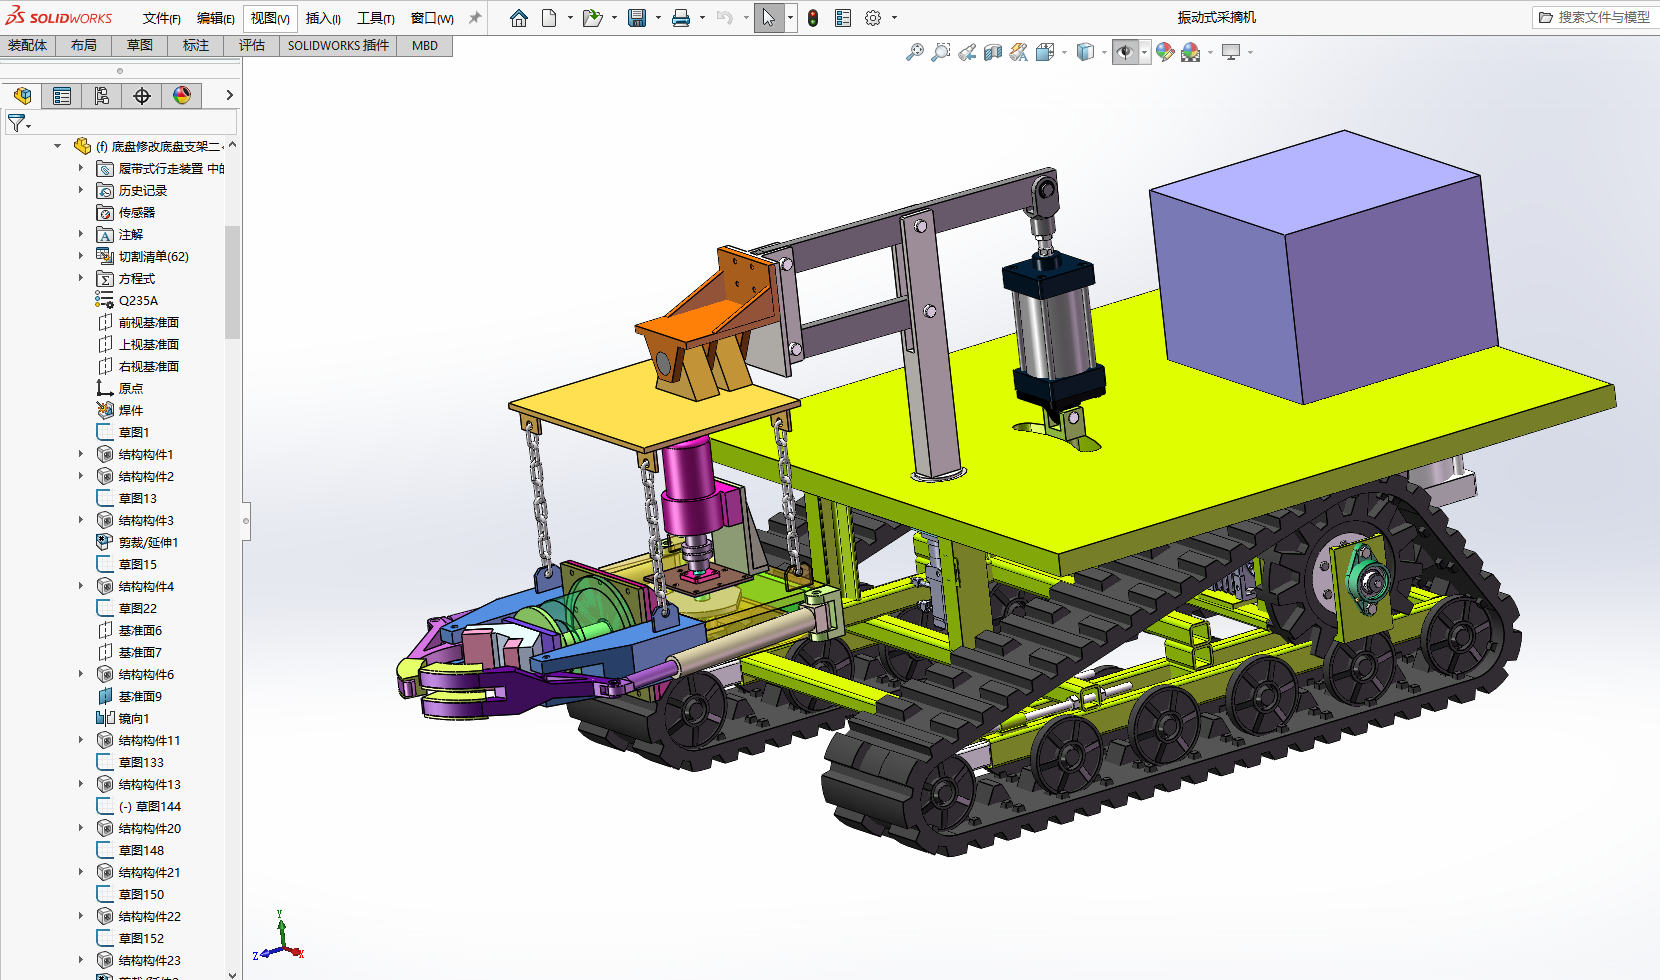Click Previous View icon
Screen dimensions: 1660x980
(967, 52)
